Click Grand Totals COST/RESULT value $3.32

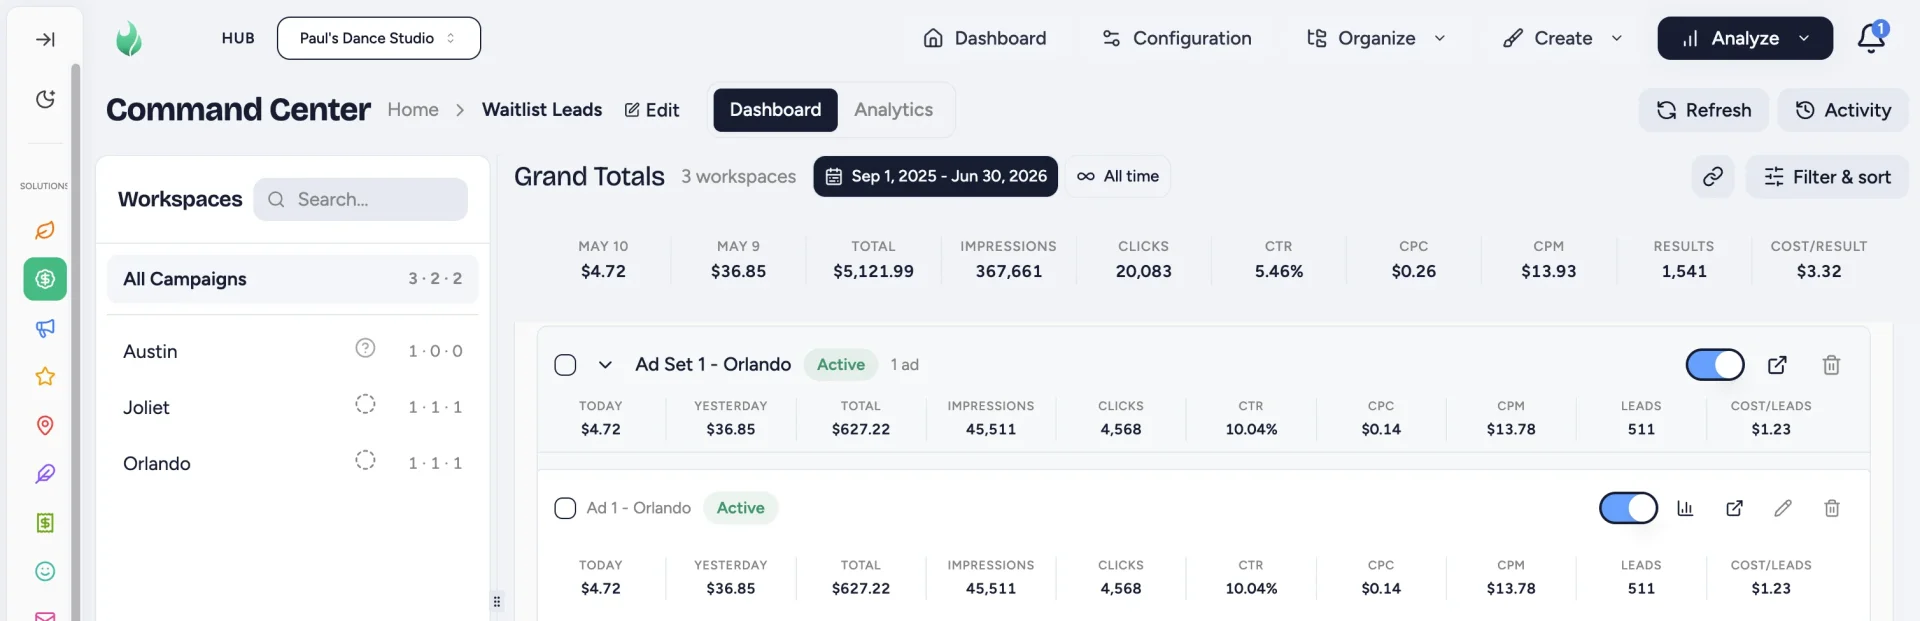tap(1819, 271)
